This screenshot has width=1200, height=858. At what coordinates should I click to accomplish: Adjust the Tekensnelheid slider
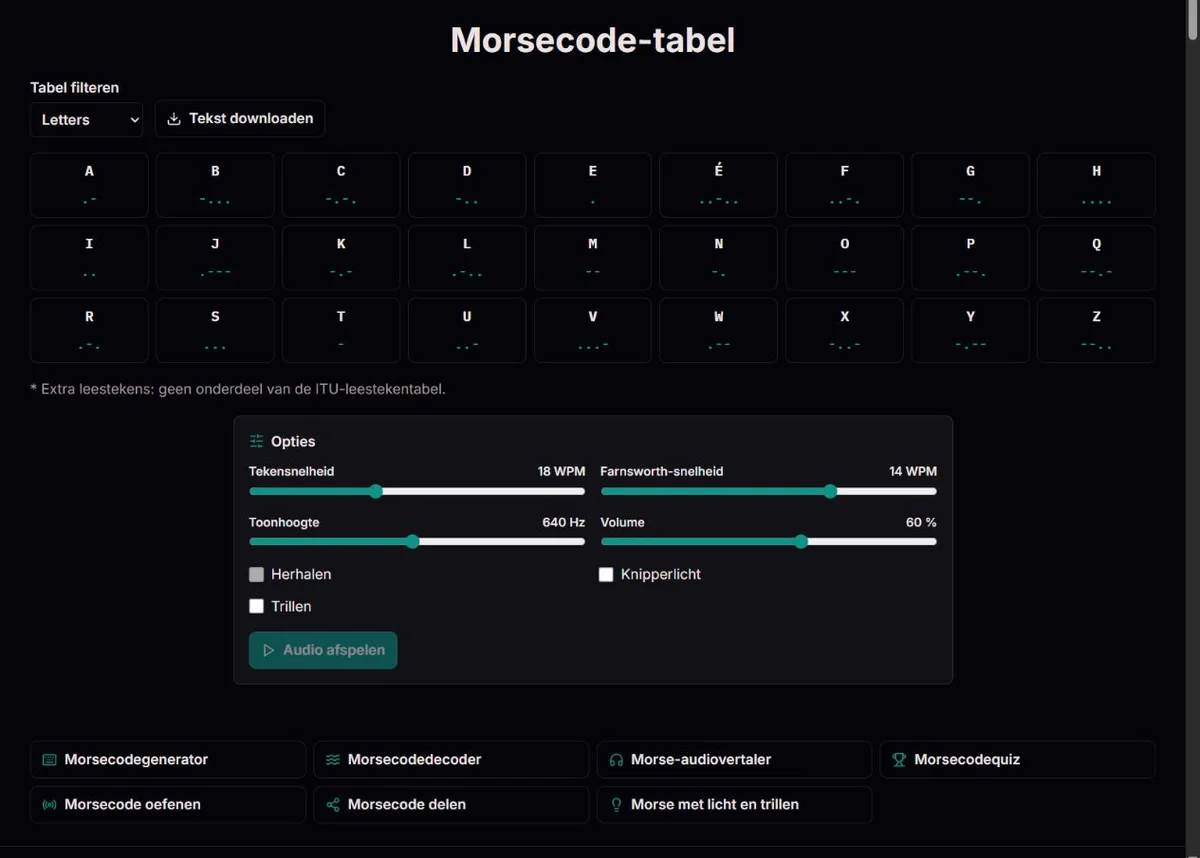click(x=417, y=491)
